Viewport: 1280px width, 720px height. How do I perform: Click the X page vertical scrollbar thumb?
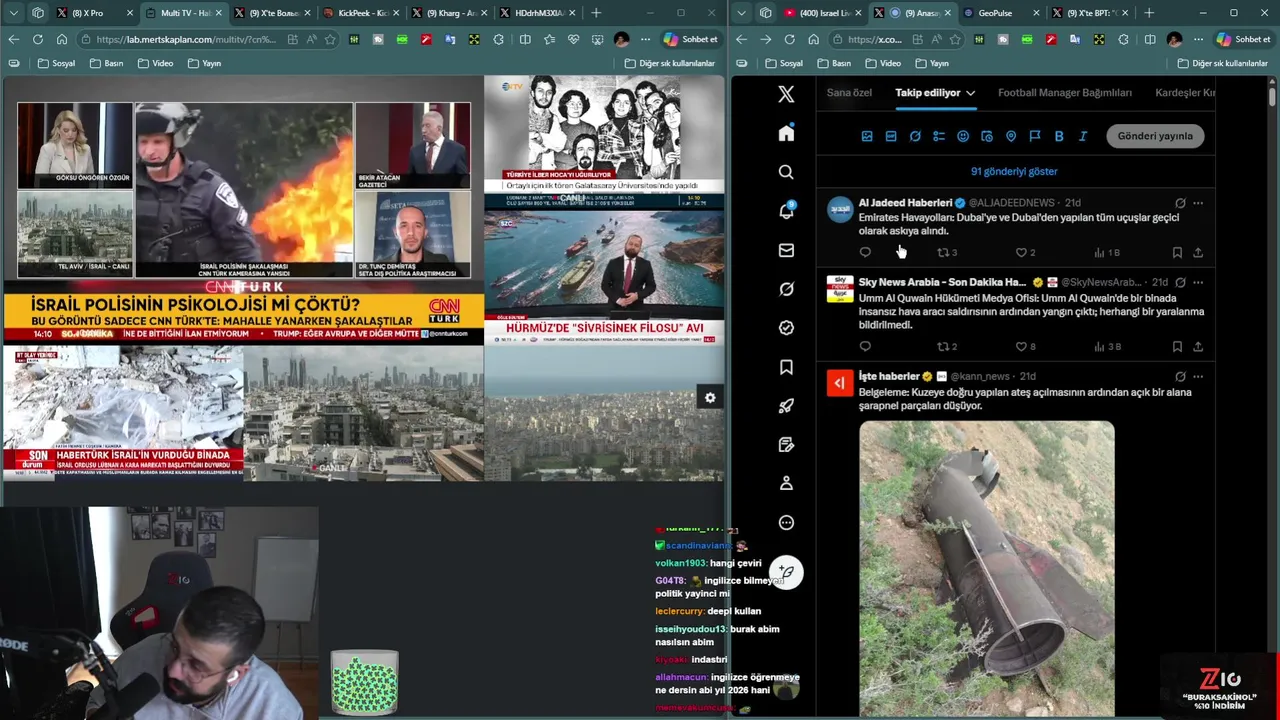pyautogui.click(x=1272, y=96)
